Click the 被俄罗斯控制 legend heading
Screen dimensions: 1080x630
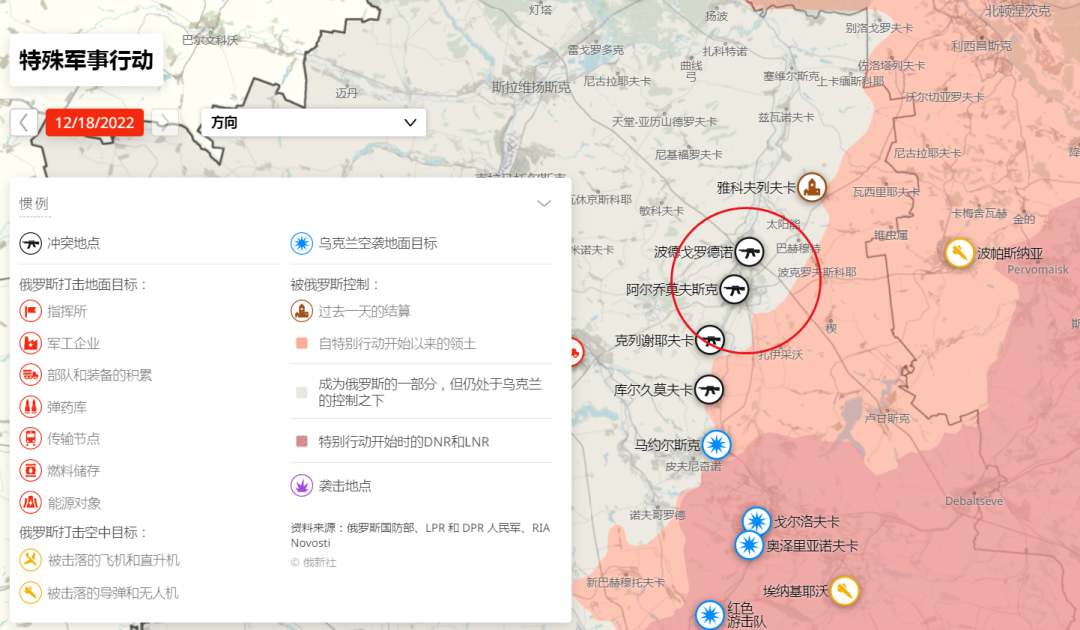click(335, 284)
